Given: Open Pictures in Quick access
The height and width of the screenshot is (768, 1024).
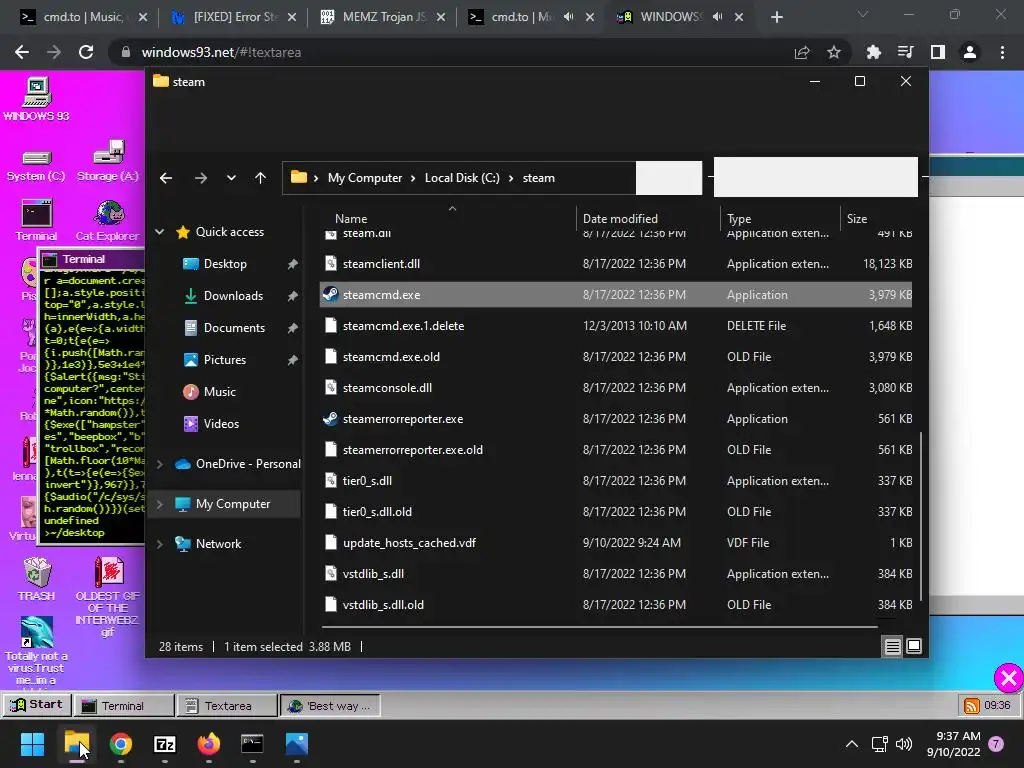Looking at the screenshot, I should (225, 360).
